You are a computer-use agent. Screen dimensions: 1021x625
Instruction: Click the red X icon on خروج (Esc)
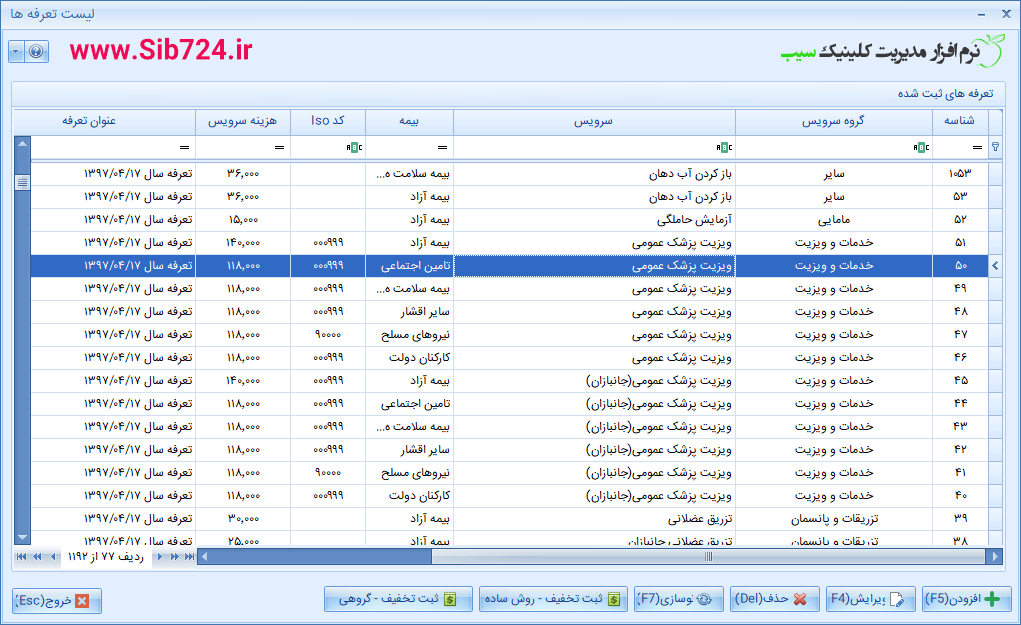[85, 602]
